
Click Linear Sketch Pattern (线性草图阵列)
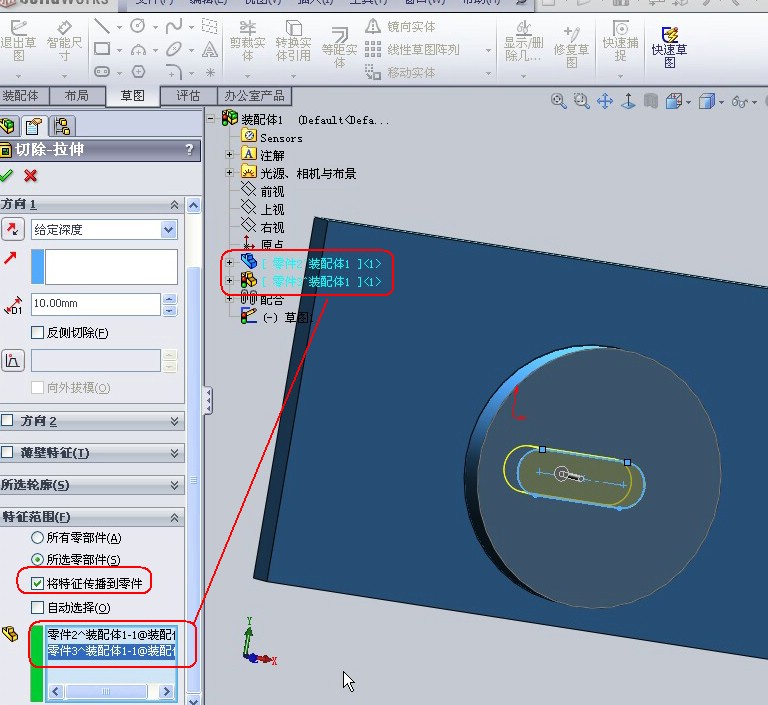[x=412, y=49]
